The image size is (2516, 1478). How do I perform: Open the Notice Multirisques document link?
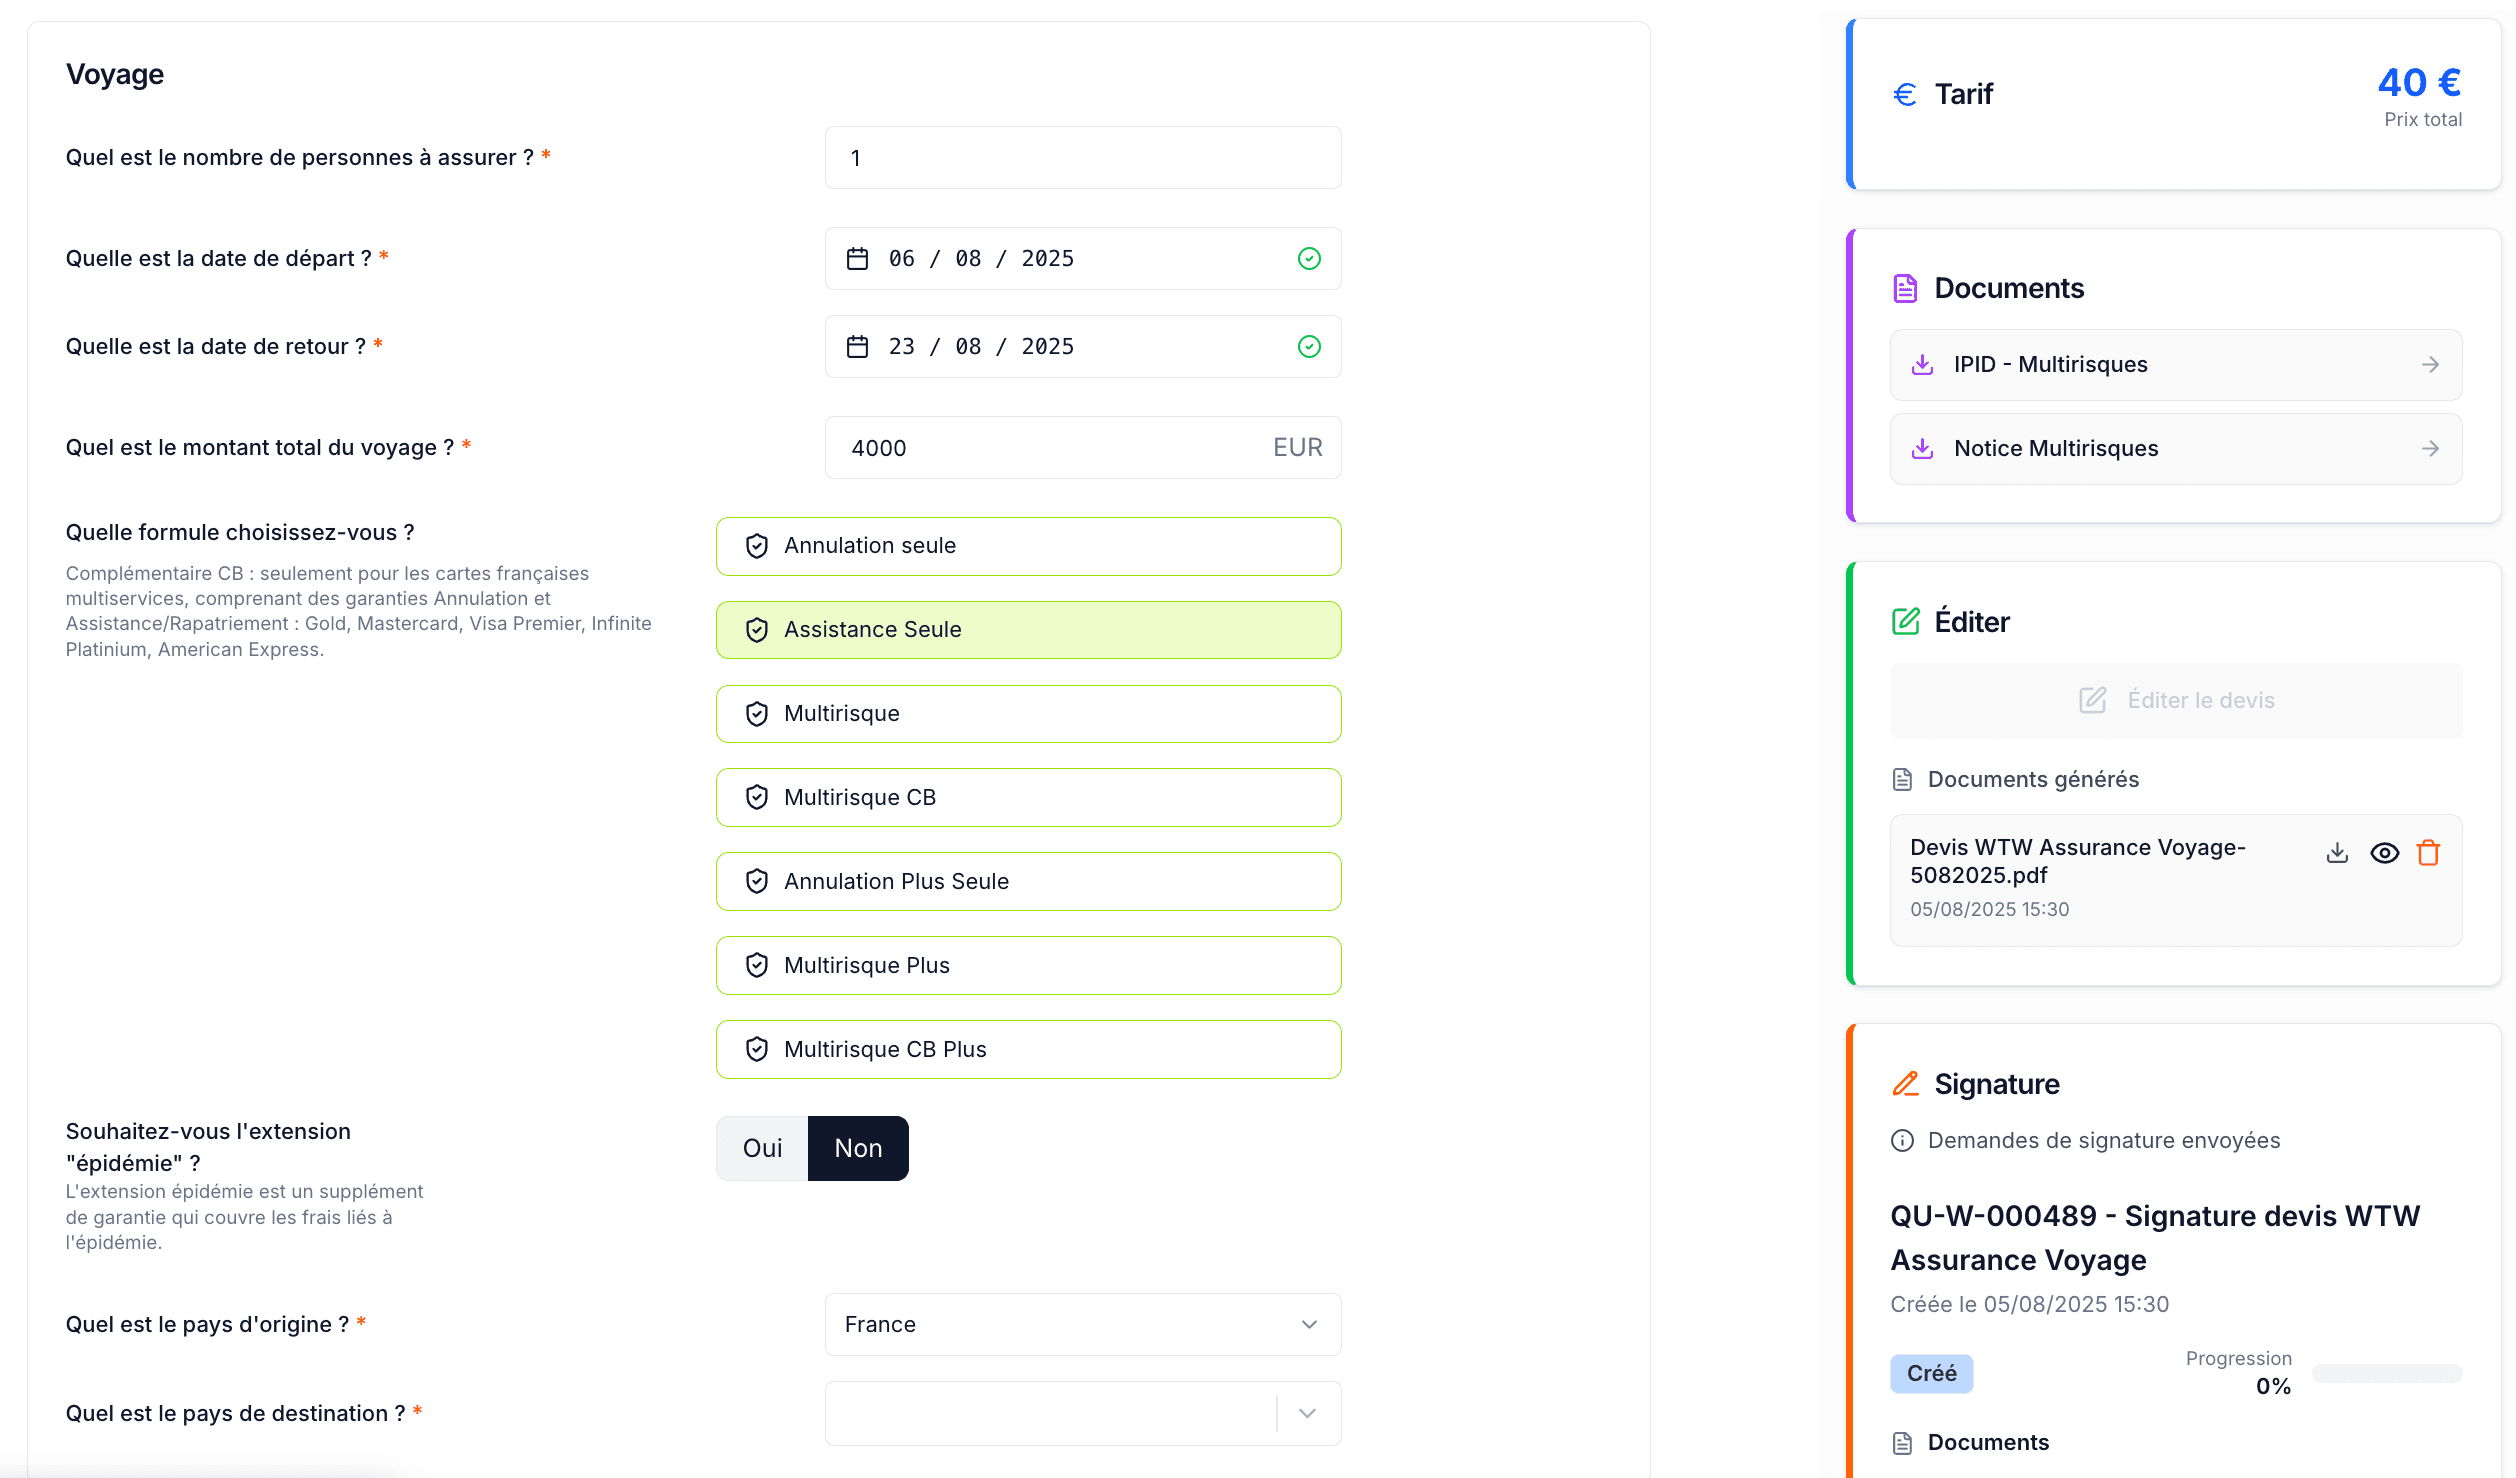[2056, 449]
